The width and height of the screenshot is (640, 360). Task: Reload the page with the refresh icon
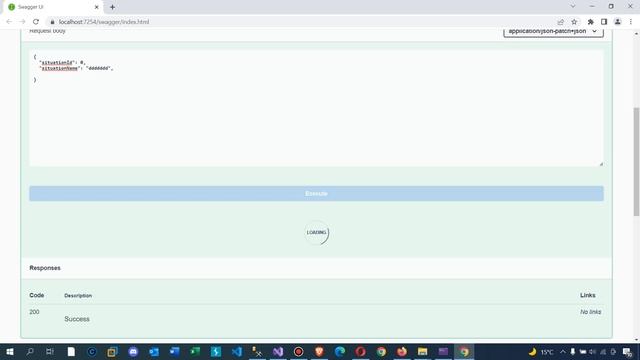coord(36,22)
